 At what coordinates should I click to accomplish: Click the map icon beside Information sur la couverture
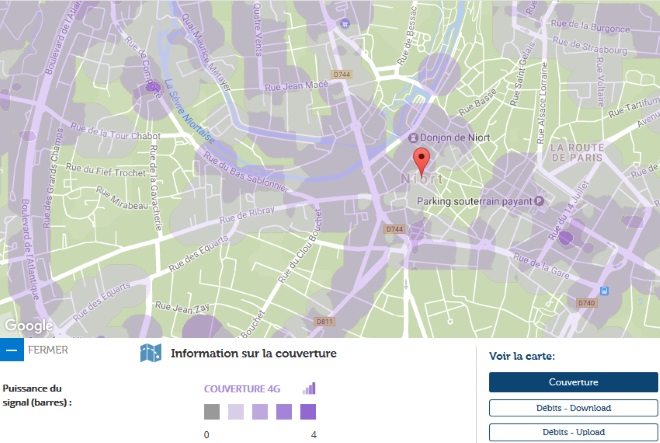[151, 353]
